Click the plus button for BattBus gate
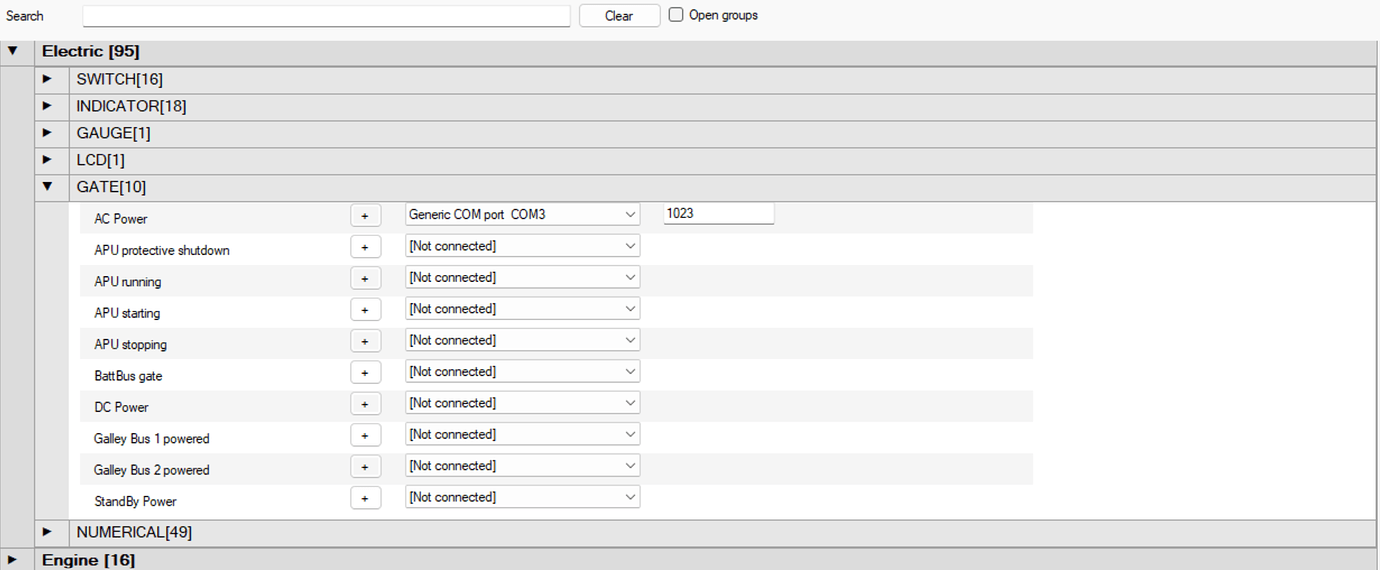The width and height of the screenshot is (1380, 570). coord(365,372)
